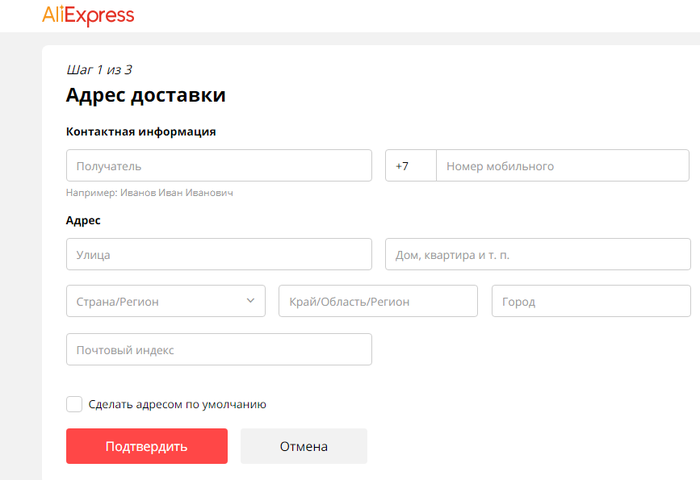700x480 pixels.
Task: Click the chevron arrow in Страна/Регион
Action: pyautogui.click(x=250, y=300)
